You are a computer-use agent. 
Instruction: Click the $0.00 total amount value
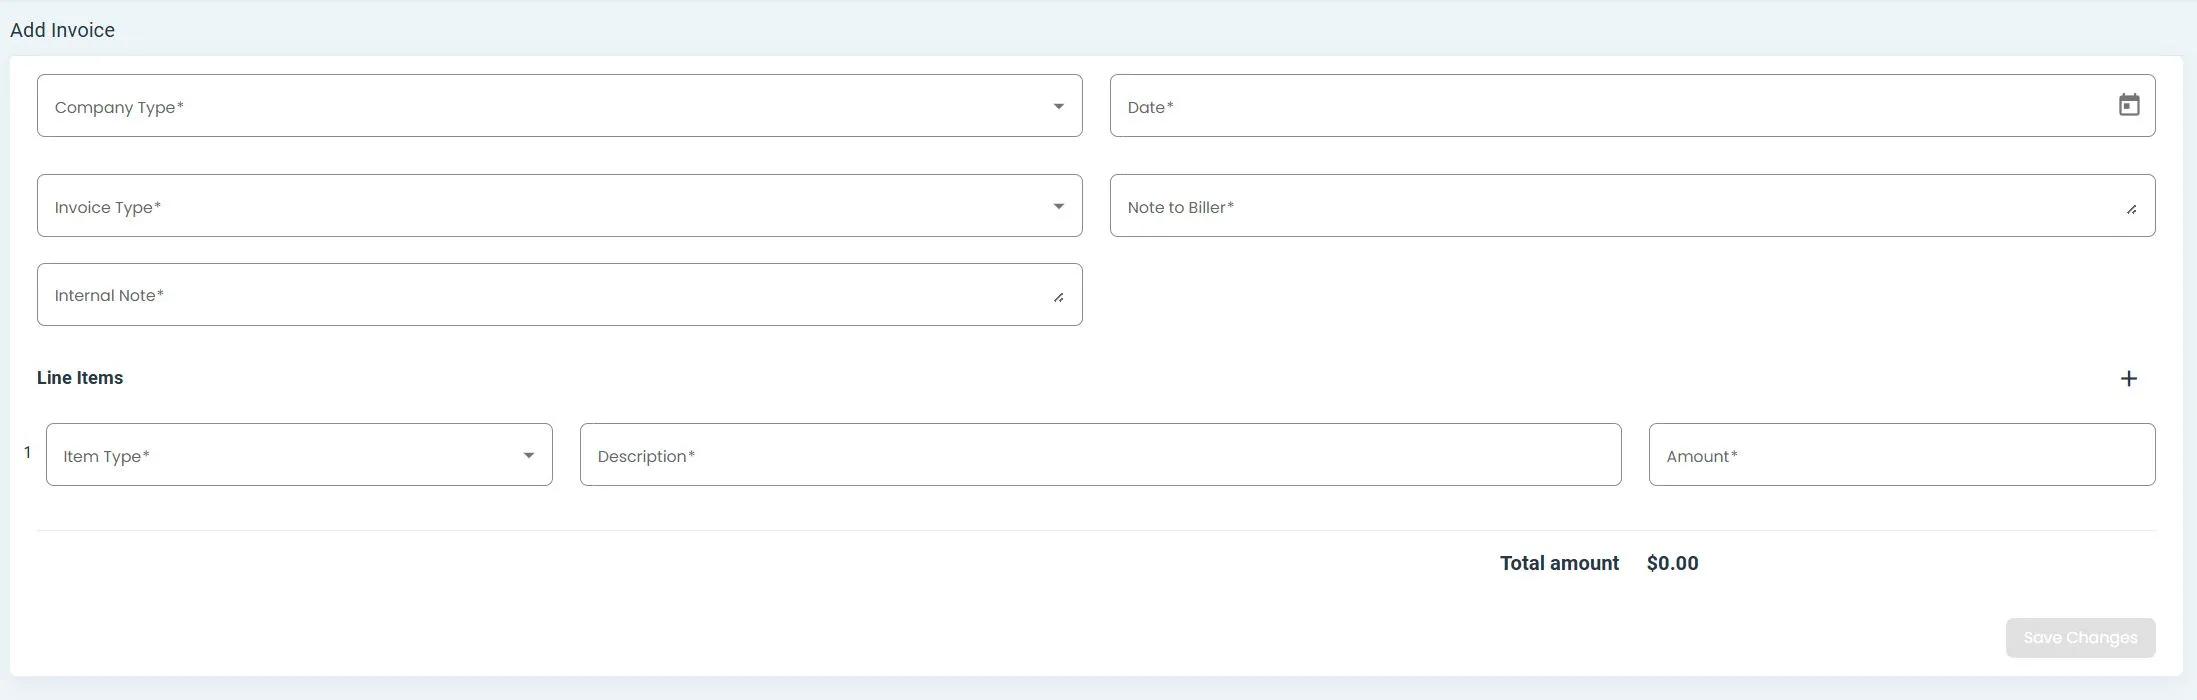click(x=1672, y=564)
